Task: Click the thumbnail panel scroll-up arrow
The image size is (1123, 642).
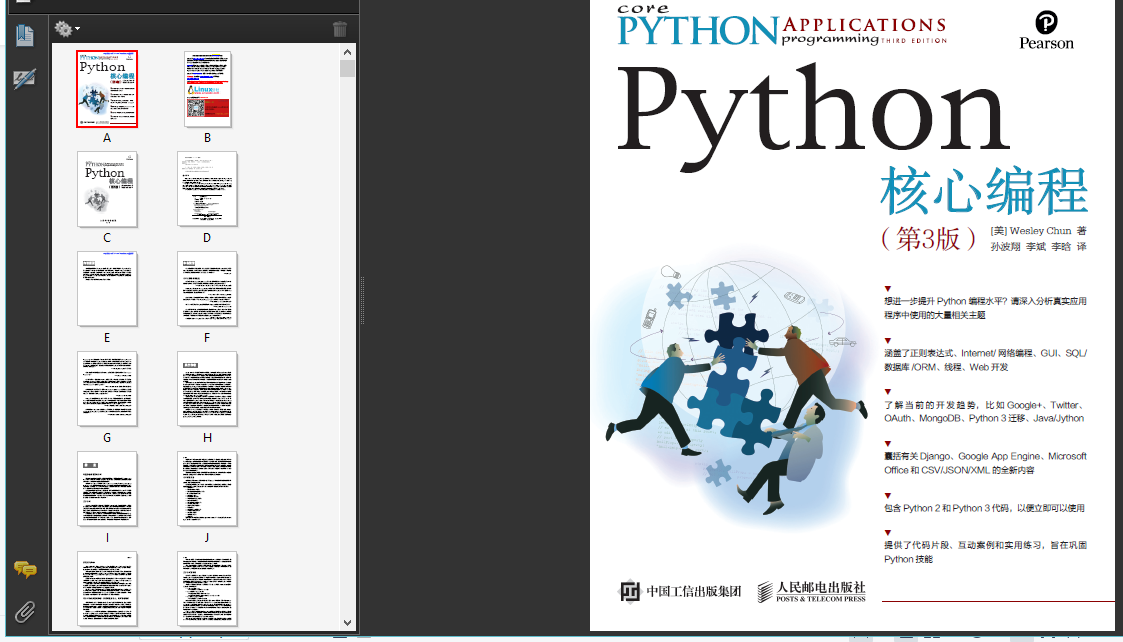Action: click(347, 52)
